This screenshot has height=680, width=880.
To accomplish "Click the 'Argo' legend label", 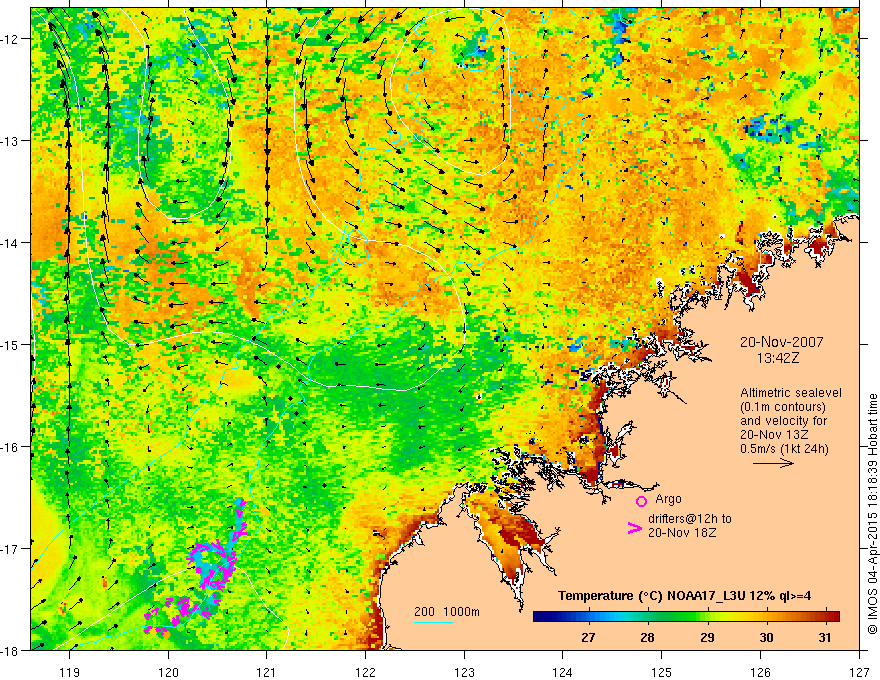I will 668,499.
